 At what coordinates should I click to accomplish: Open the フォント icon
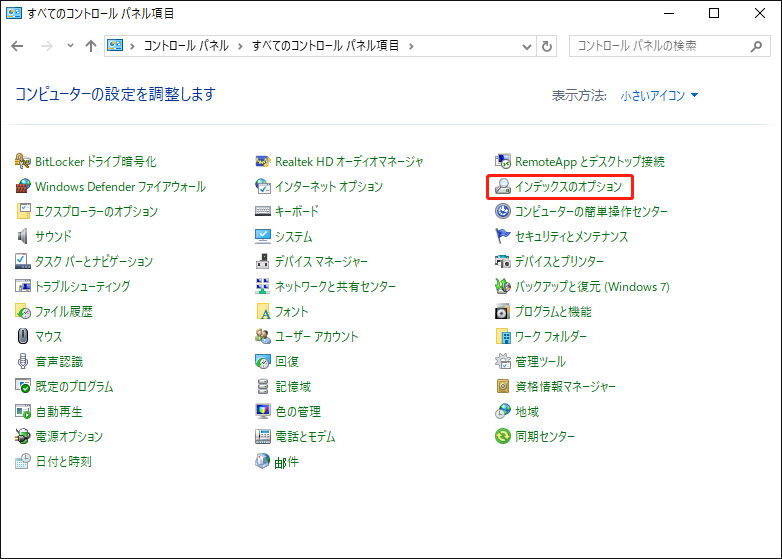click(263, 312)
